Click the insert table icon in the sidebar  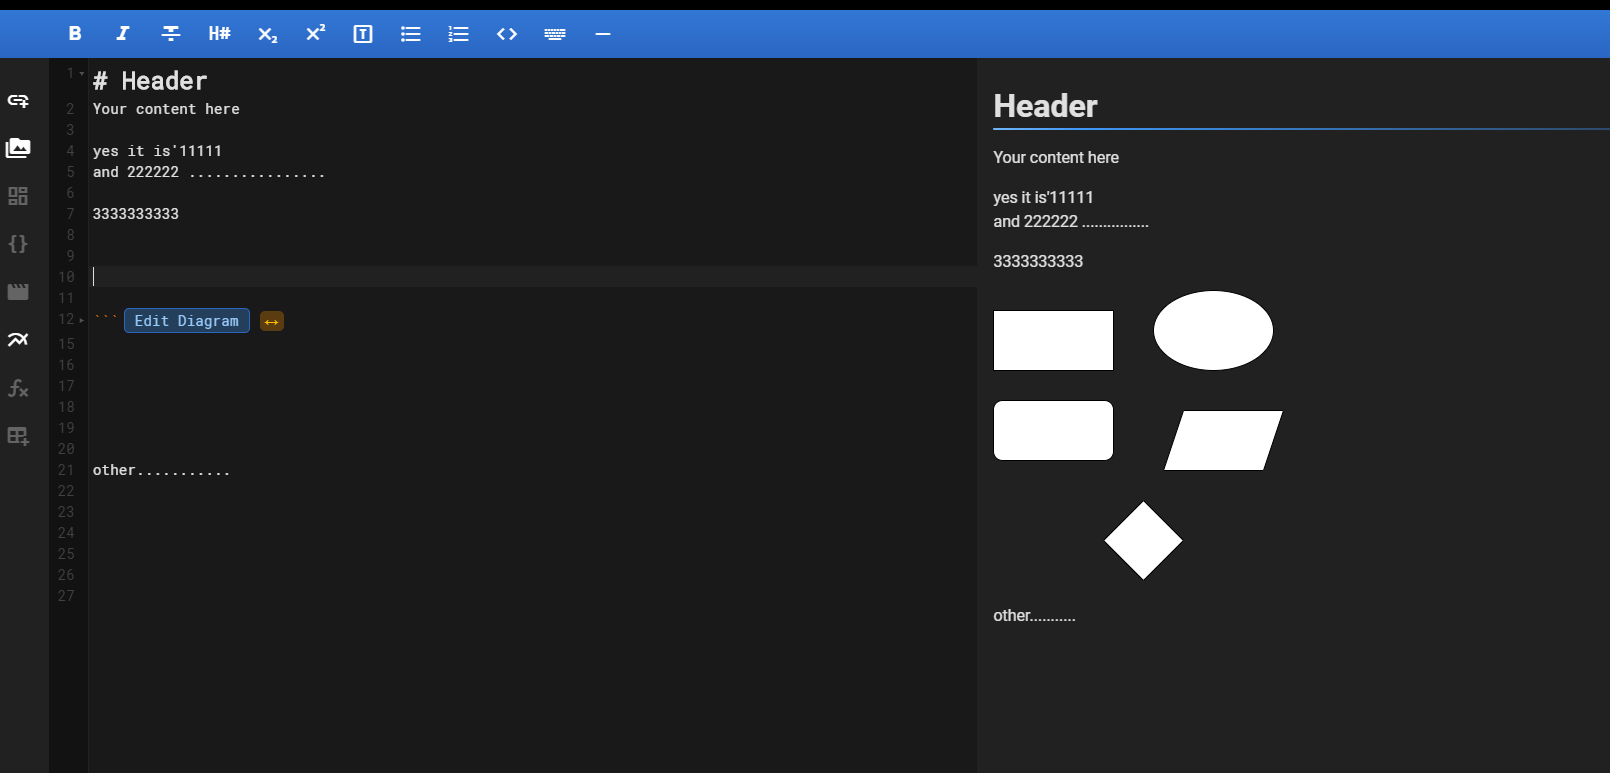pyautogui.click(x=18, y=436)
